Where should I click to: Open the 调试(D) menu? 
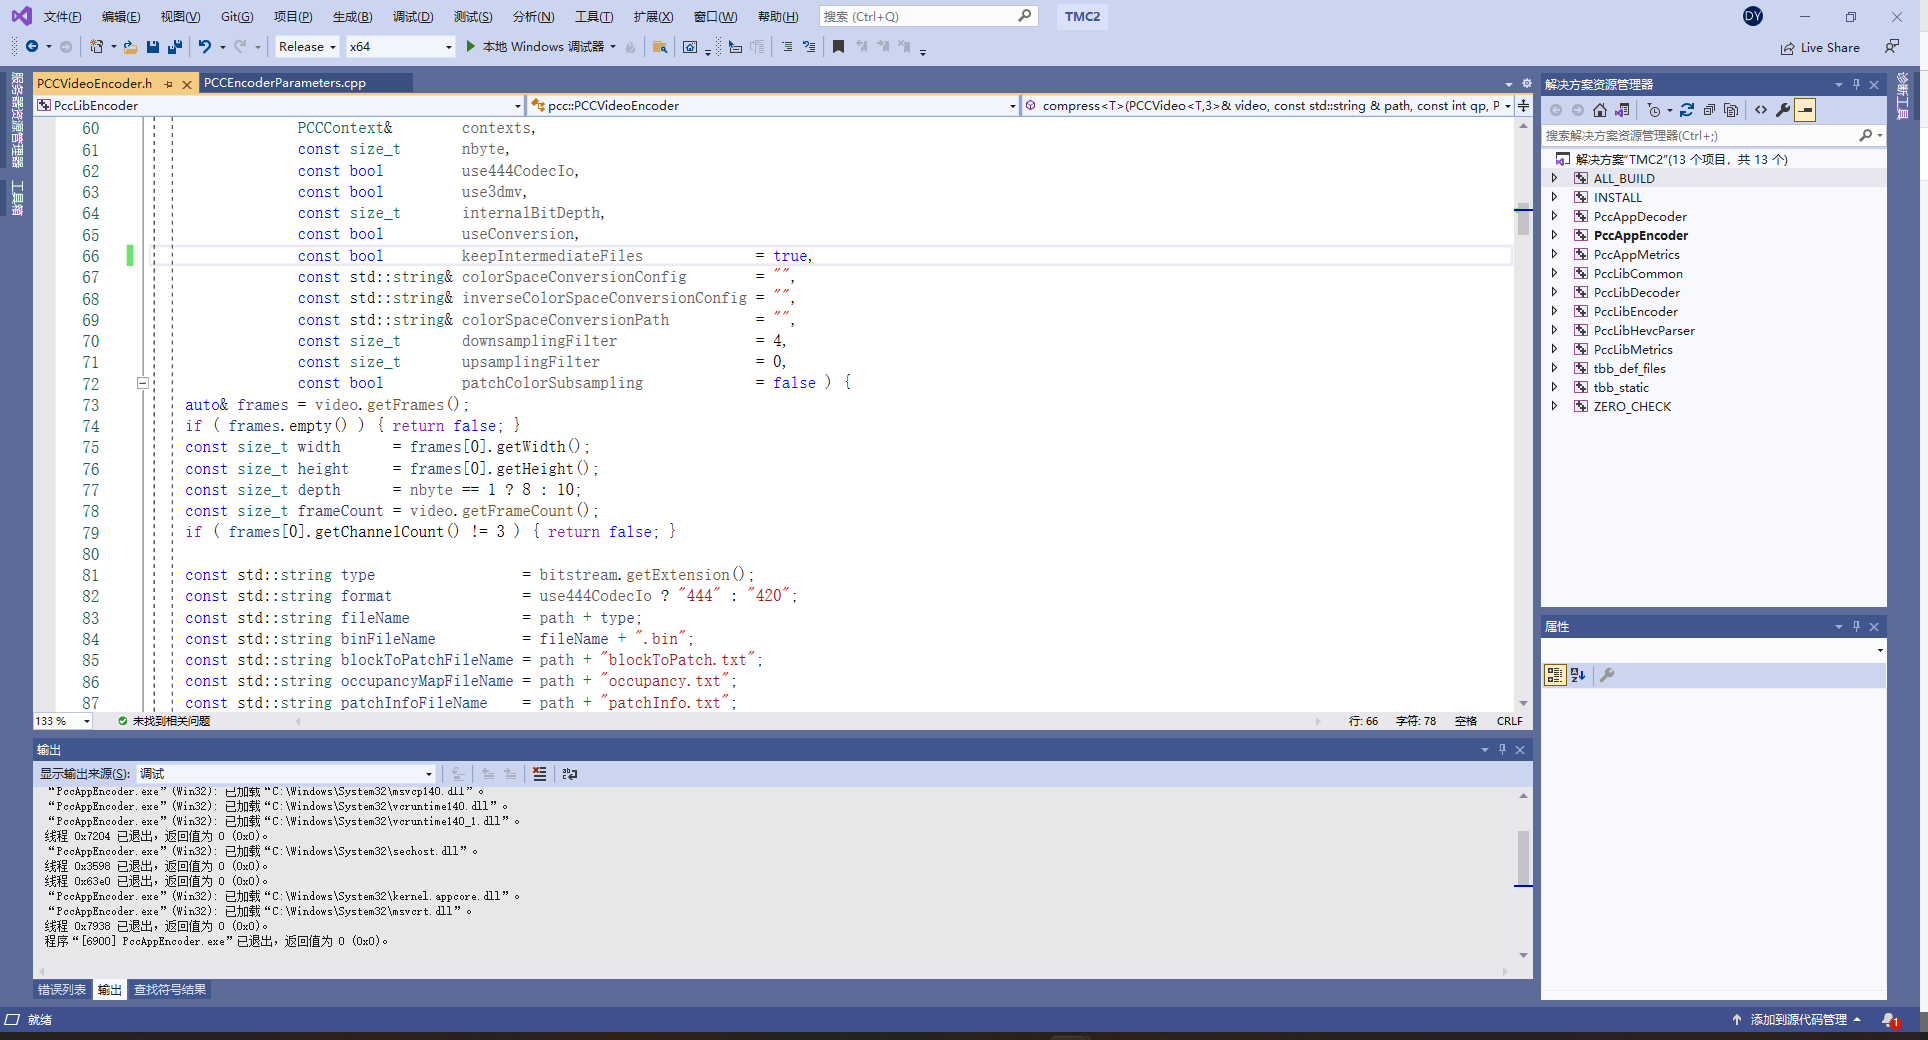pos(413,16)
